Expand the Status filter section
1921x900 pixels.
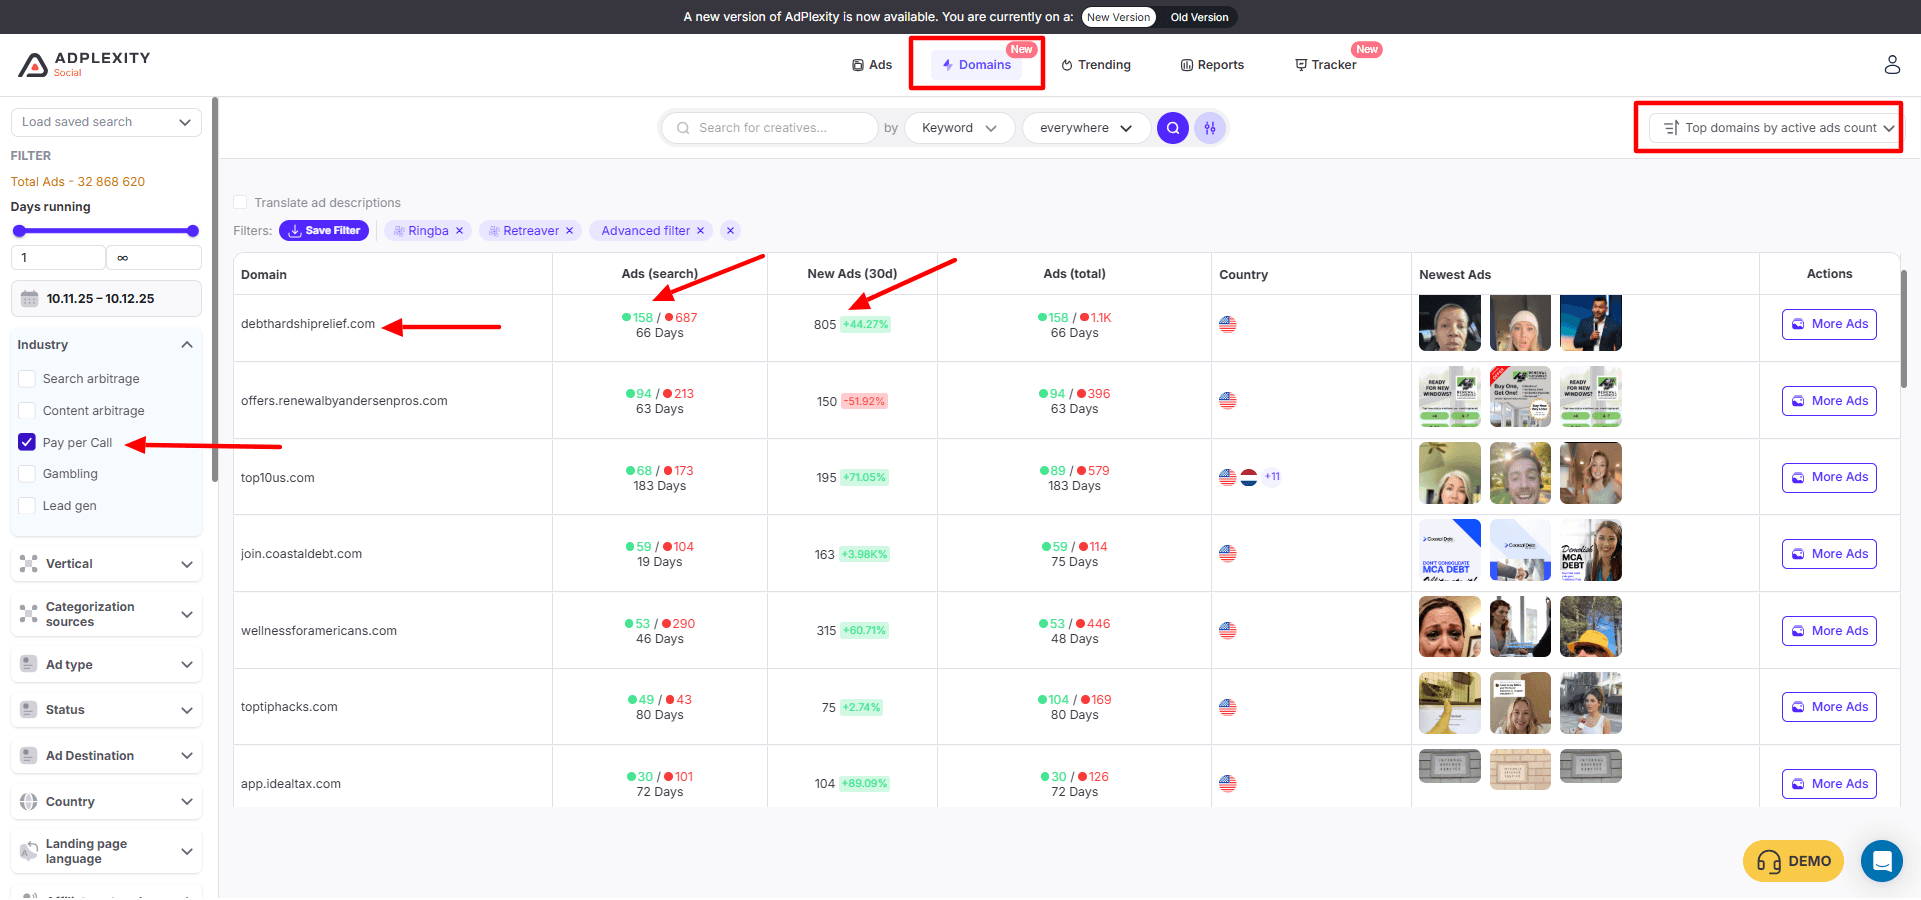tap(187, 710)
